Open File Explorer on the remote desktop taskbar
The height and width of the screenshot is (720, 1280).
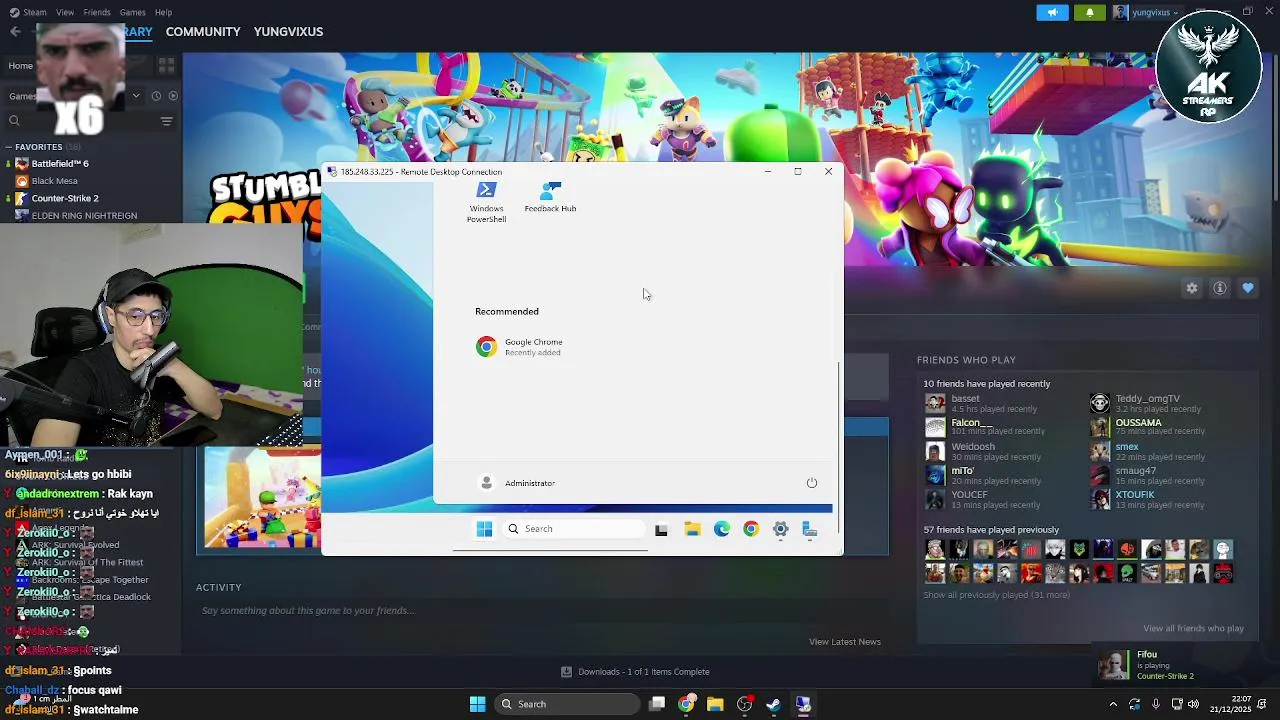click(692, 530)
